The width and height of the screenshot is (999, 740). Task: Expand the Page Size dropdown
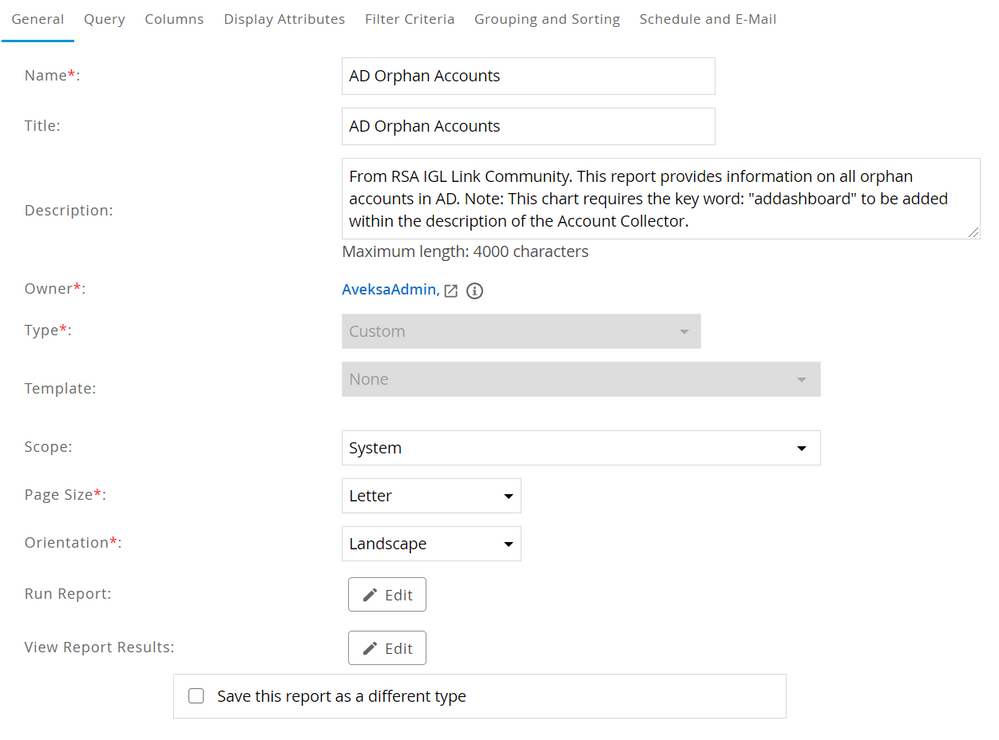431,496
